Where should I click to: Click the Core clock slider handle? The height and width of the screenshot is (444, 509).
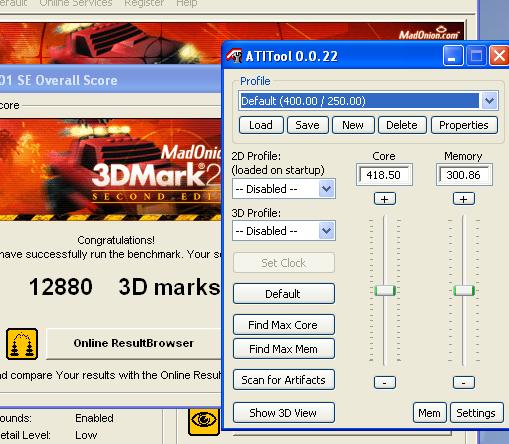coord(385,290)
